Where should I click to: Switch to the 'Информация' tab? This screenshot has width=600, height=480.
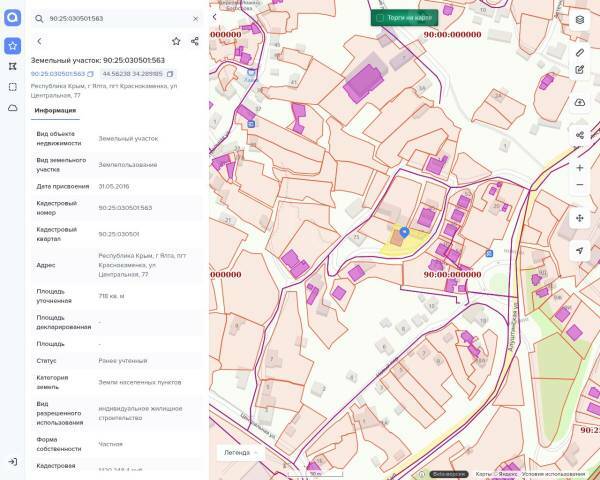click(55, 111)
